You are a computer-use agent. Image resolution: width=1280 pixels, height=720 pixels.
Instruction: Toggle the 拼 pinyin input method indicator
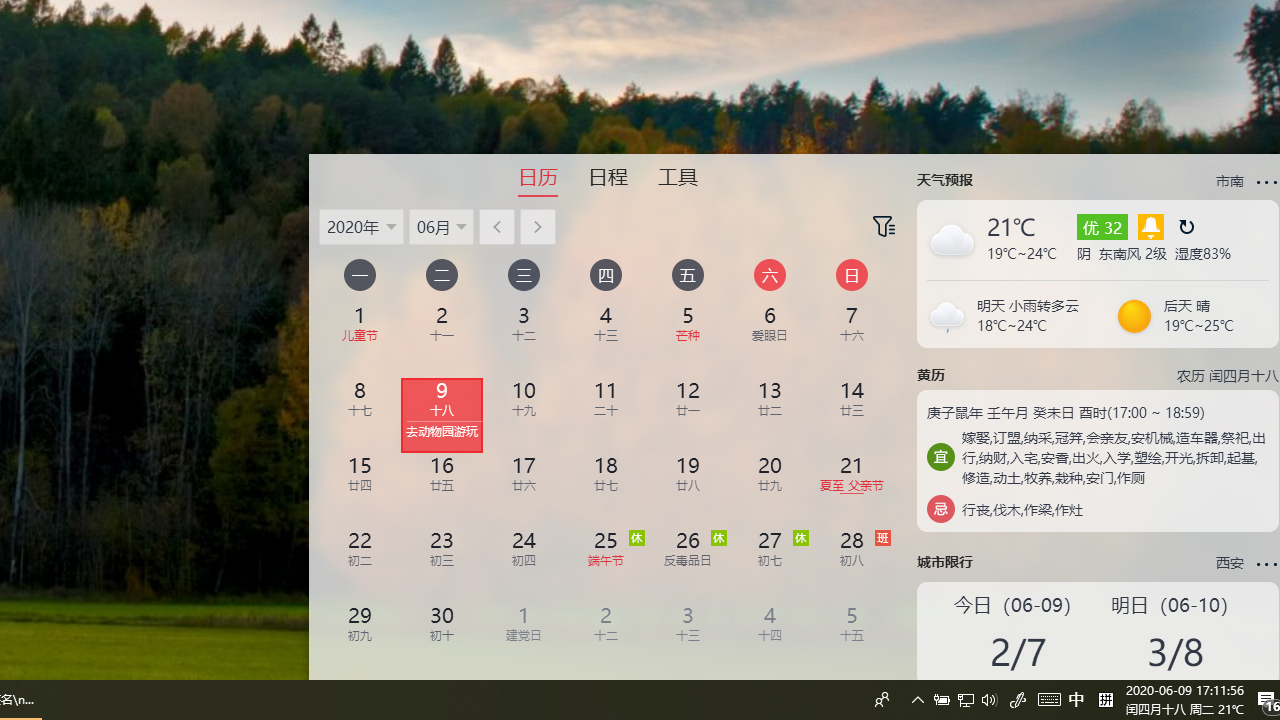[1105, 700]
